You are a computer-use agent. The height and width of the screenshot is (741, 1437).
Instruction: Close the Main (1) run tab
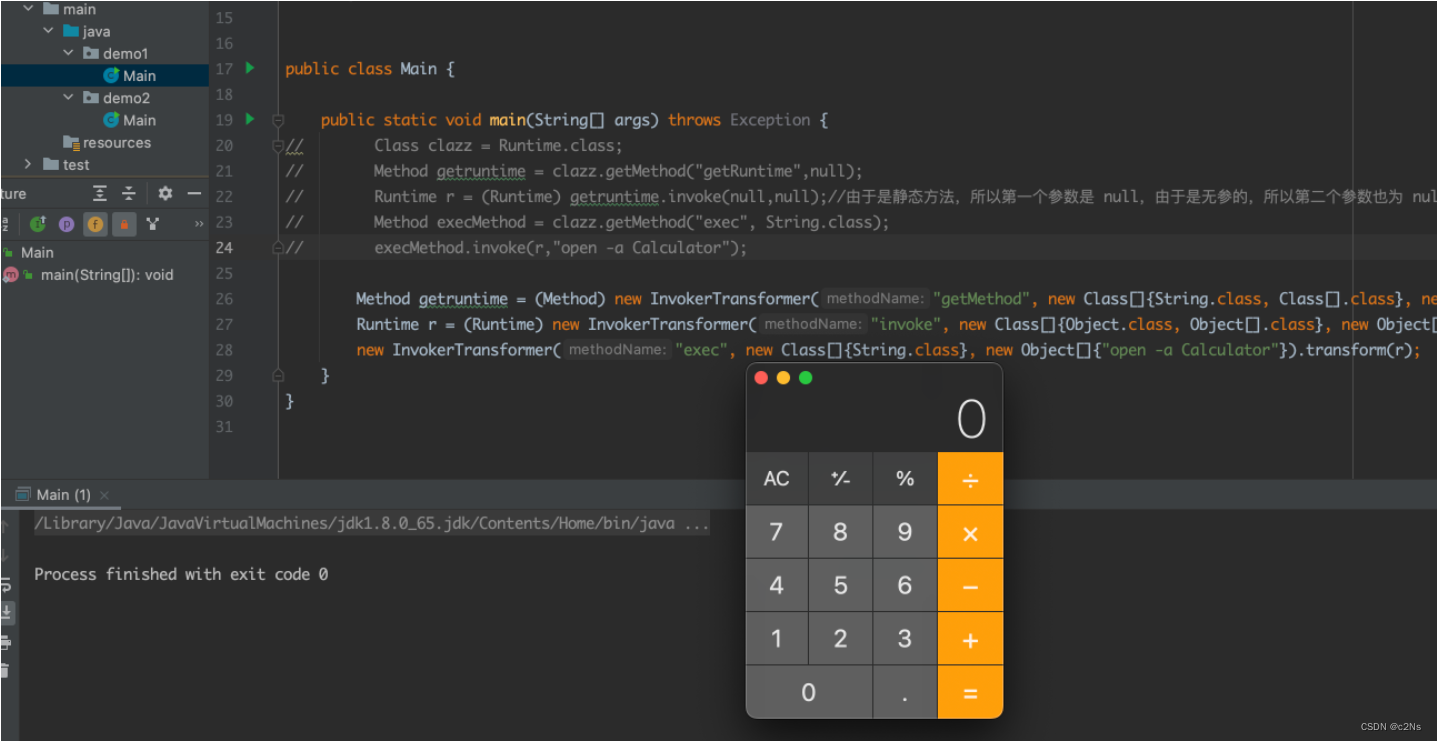click(x=104, y=495)
